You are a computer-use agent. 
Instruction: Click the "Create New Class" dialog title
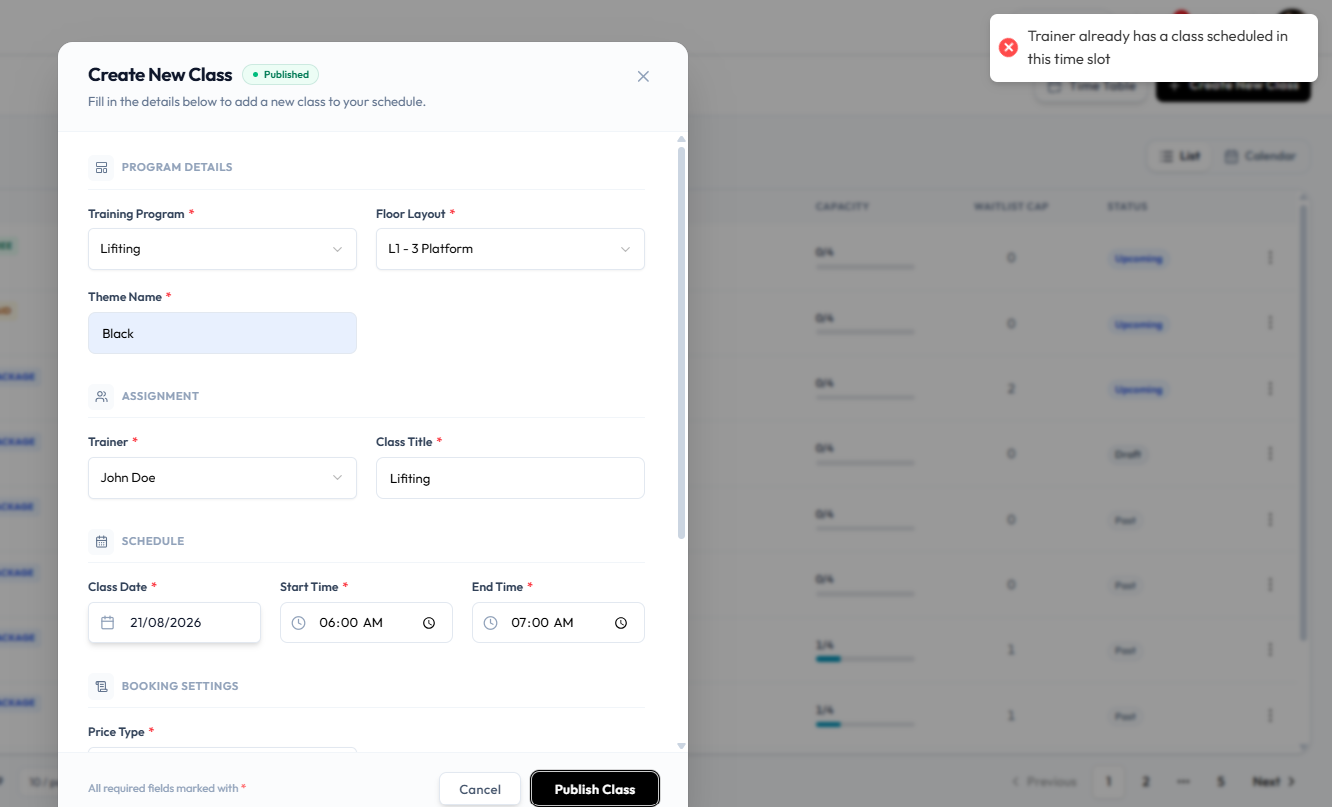[160, 75]
